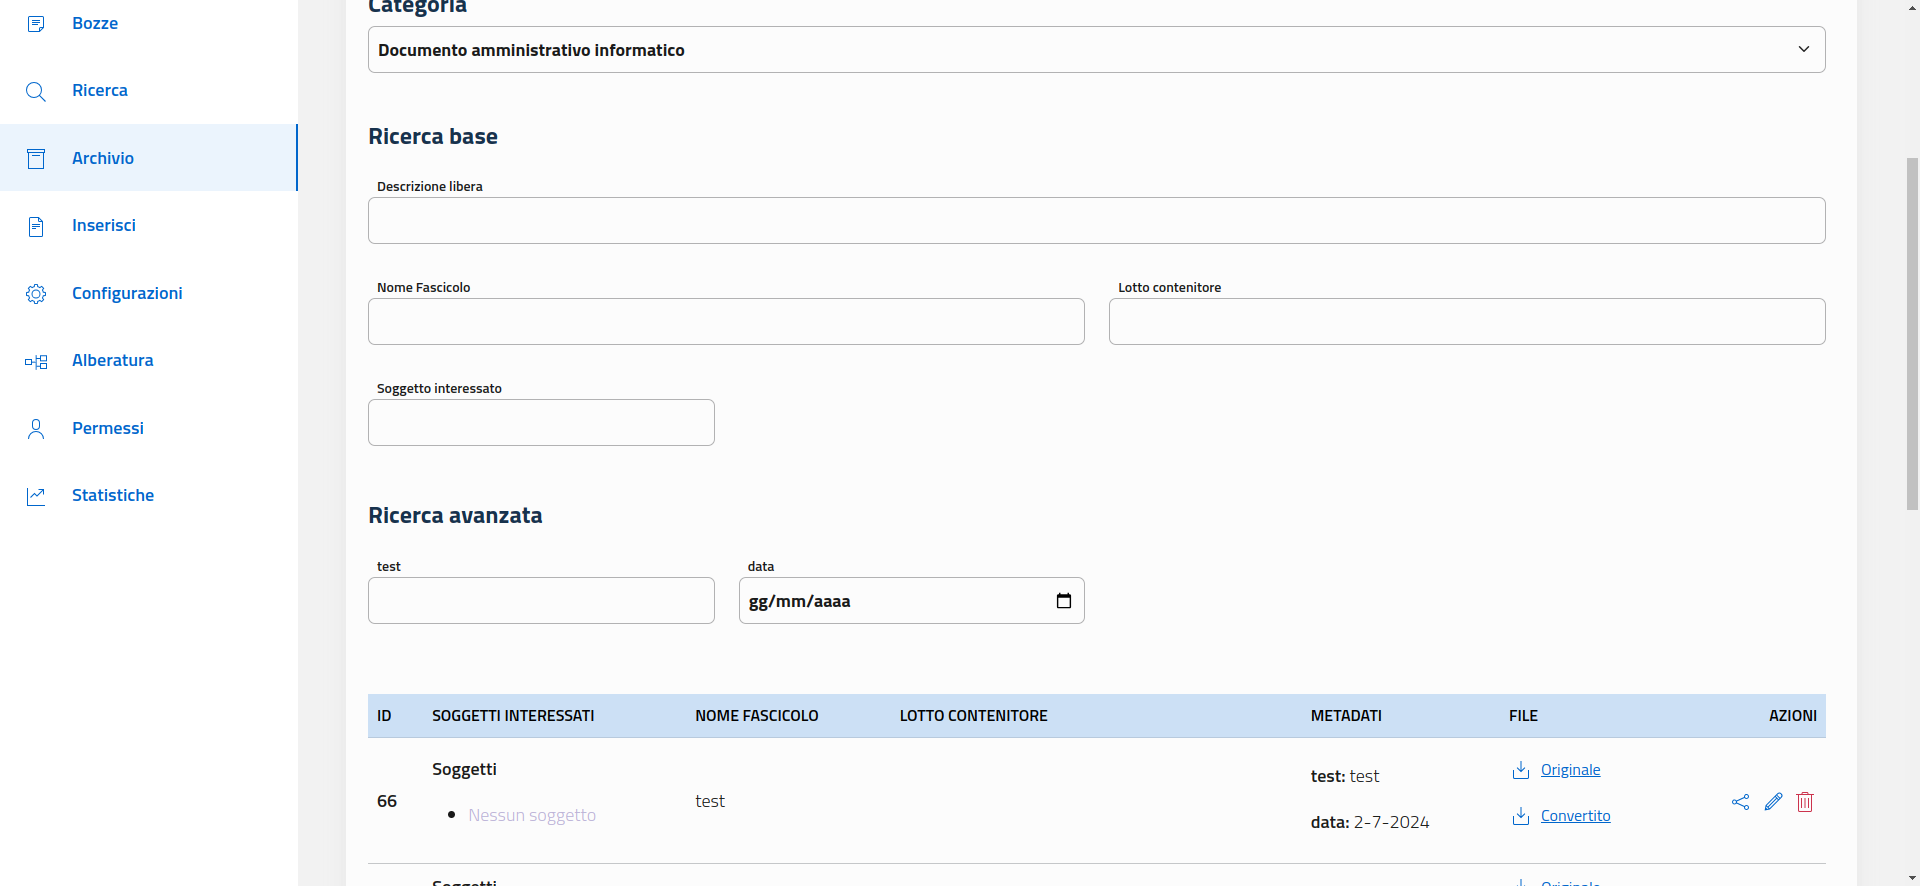Click the Lotto contenitore input field
The height and width of the screenshot is (886, 1920).
[1466, 322]
